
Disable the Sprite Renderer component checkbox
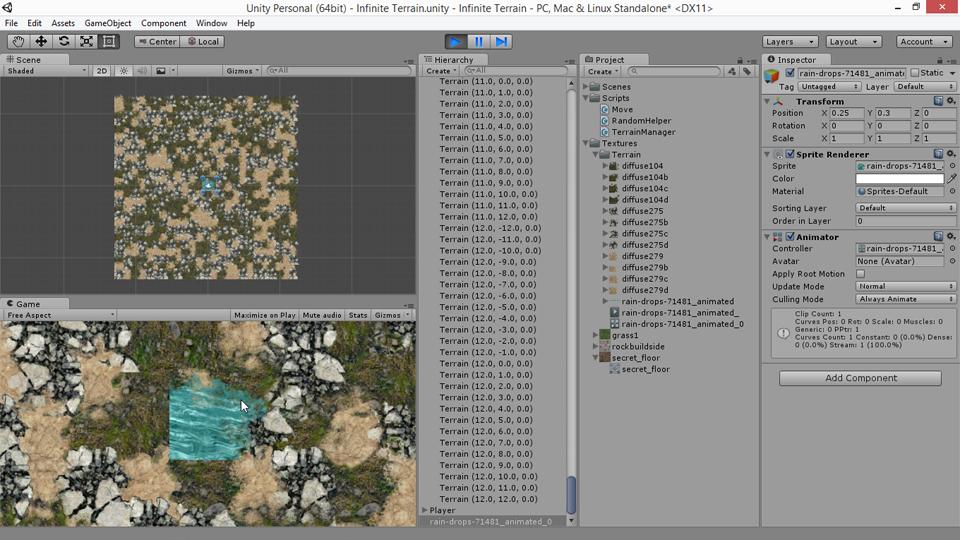790,154
